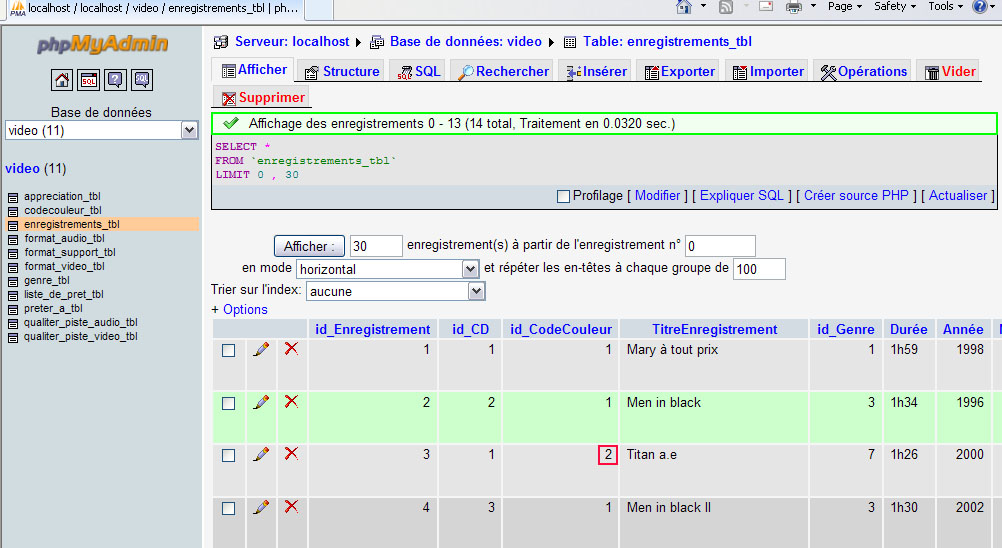This screenshot has width=1002, height=548.
Task: Click table icon beside codecouleur_tbl
Action: pos(13,211)
